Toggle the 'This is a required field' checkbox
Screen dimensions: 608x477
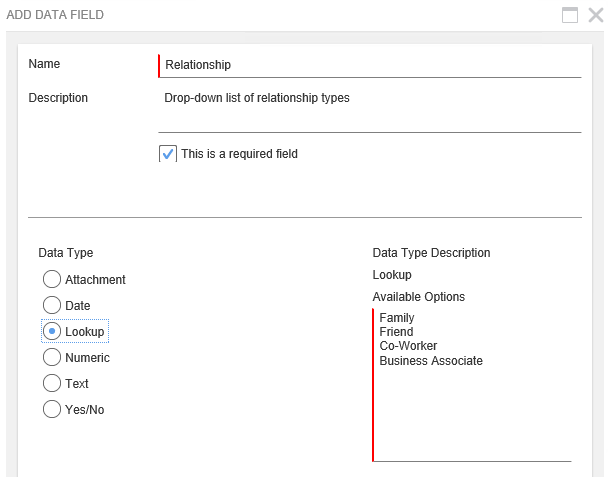point(168,154)
